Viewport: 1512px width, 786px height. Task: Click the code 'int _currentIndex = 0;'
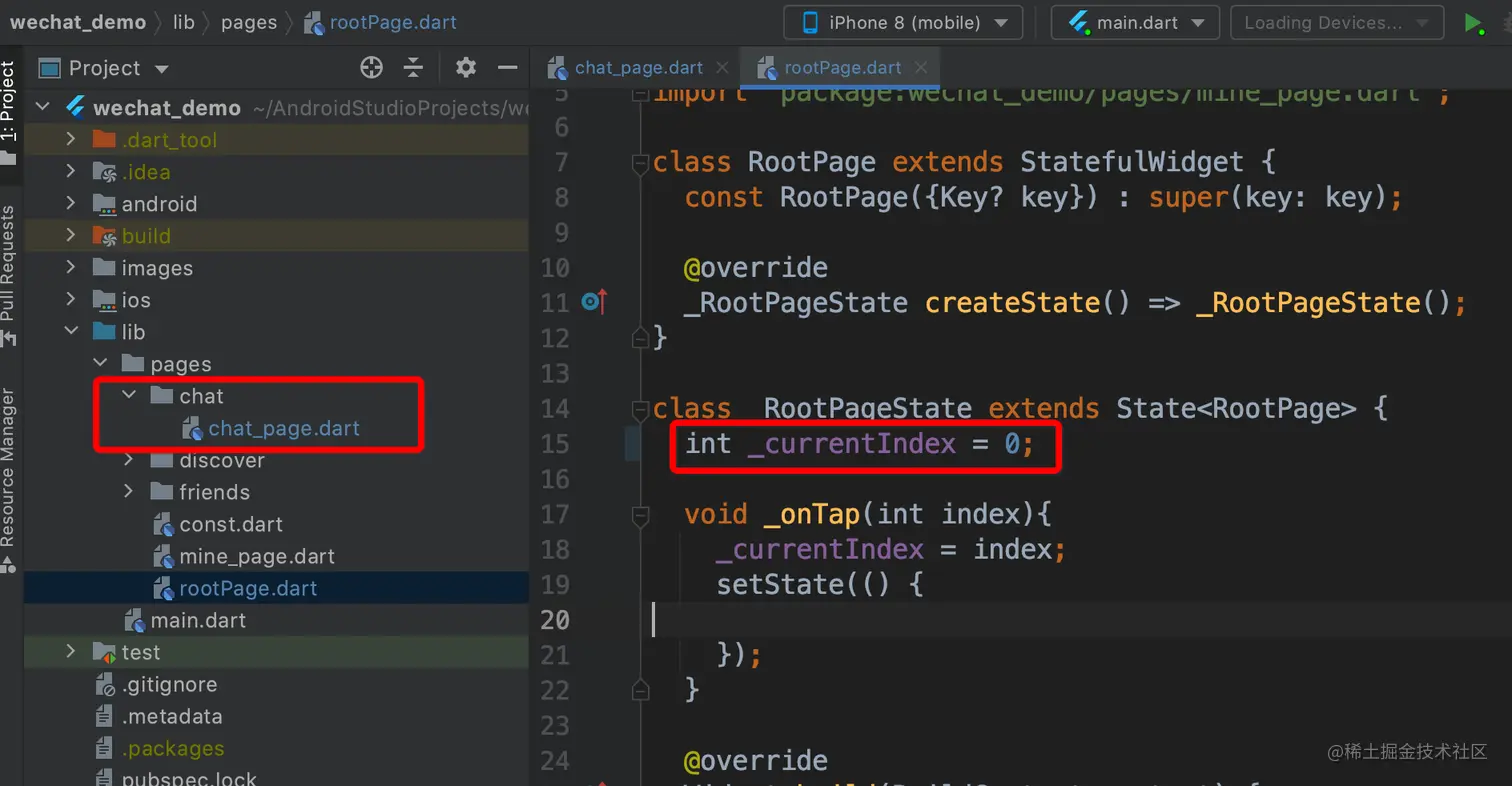pyautogui.click(x=860, y=443)
